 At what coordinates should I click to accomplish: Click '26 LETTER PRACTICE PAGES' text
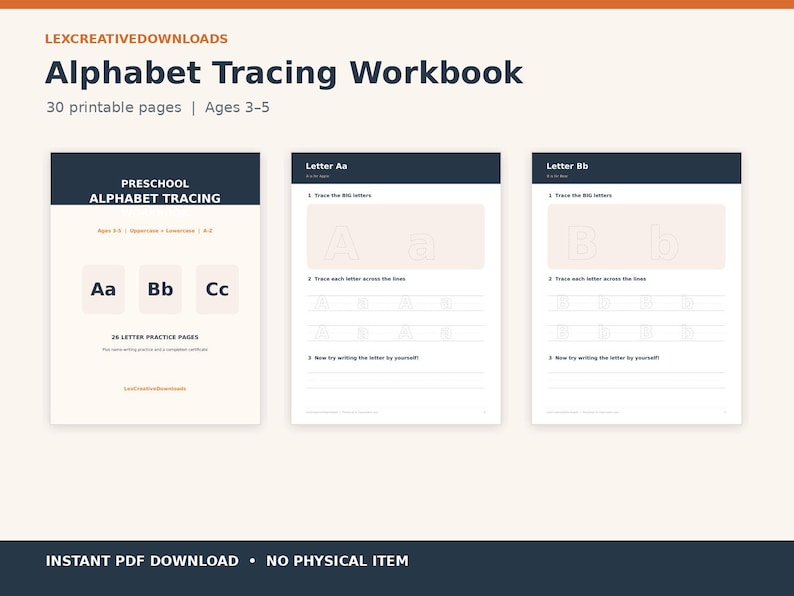pyautogui.click(x=155, y=337)
